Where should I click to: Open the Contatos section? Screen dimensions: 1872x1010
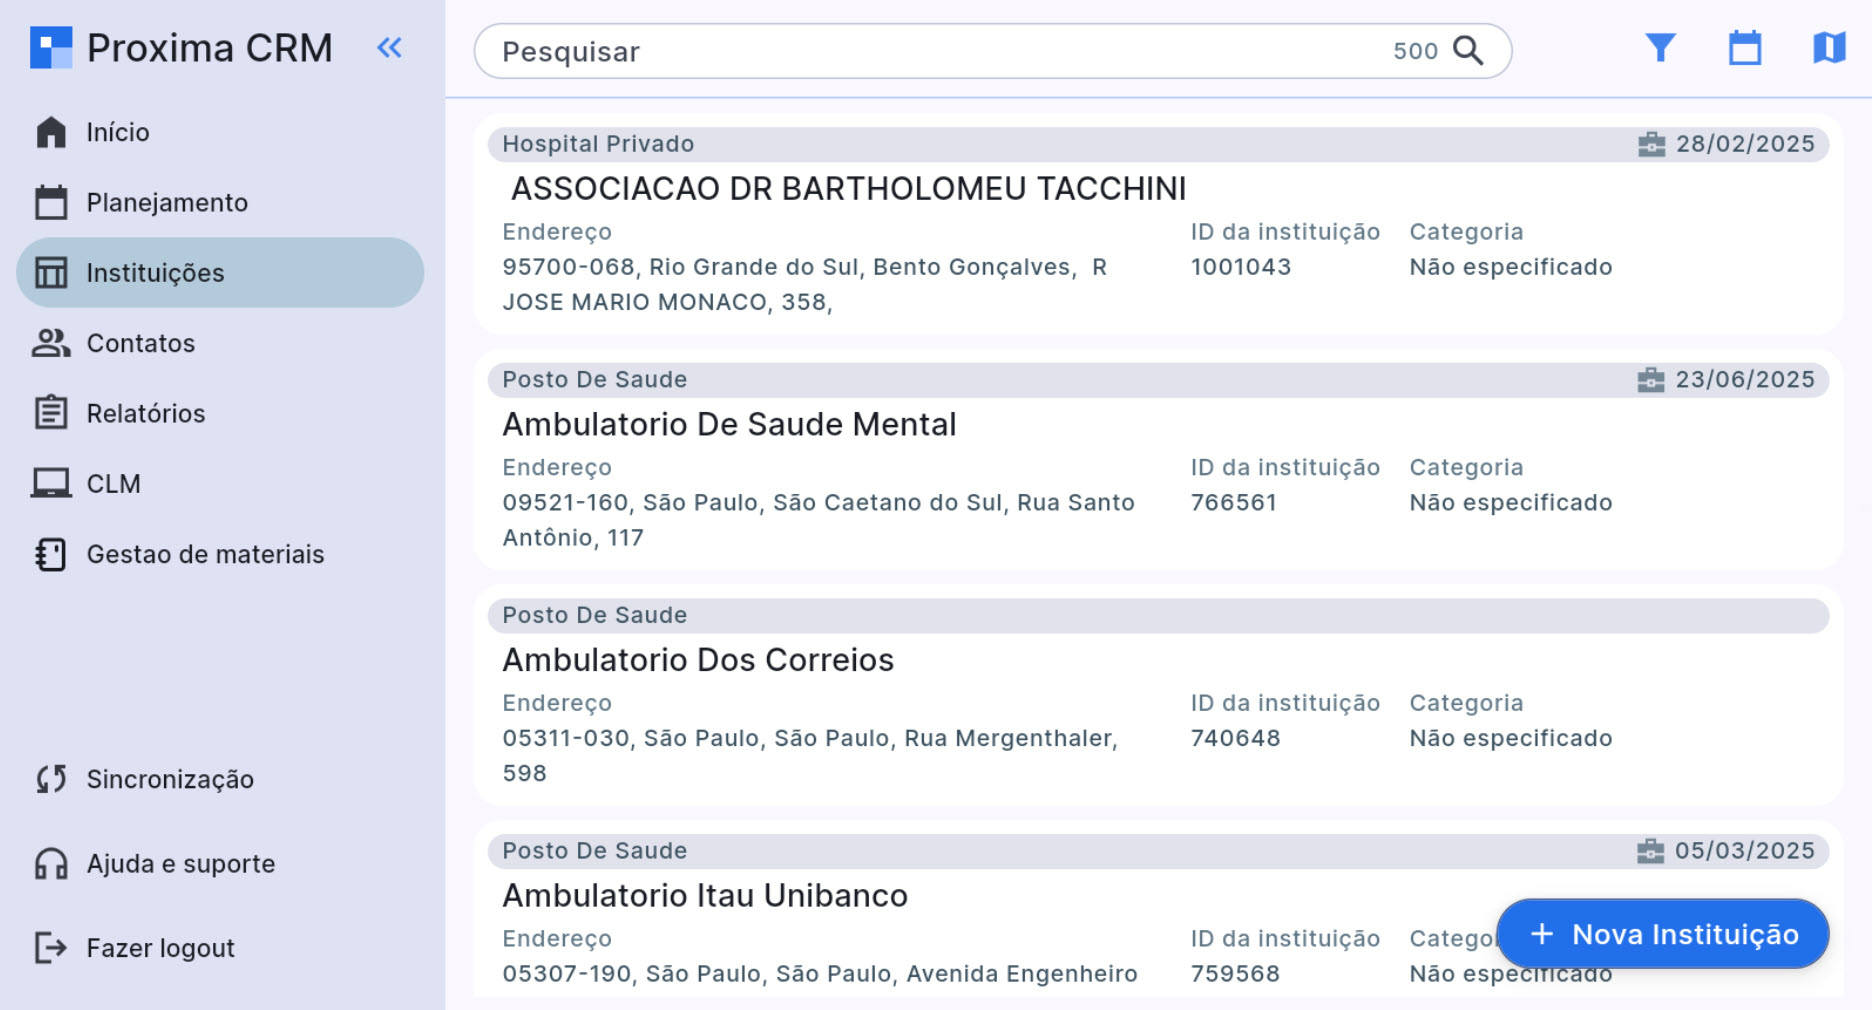coord(141,343)
